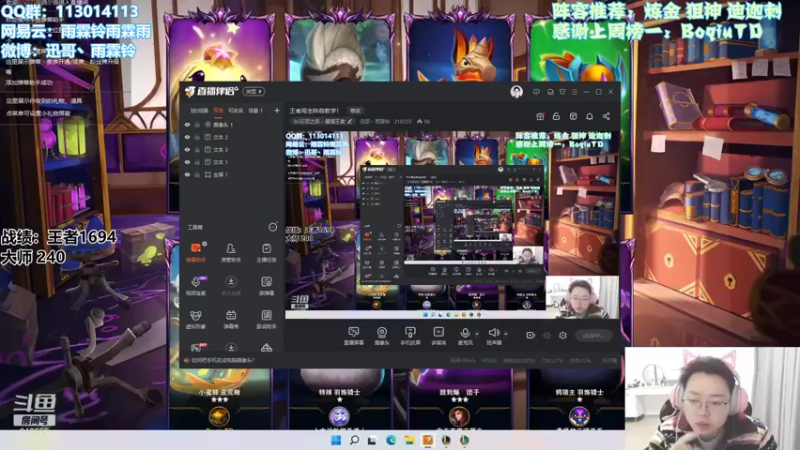Image resolution: width=800 pixels, height=450 pixels.
Task: Expand the speaker dropdown arrow
Action: (x=506, y=334)
